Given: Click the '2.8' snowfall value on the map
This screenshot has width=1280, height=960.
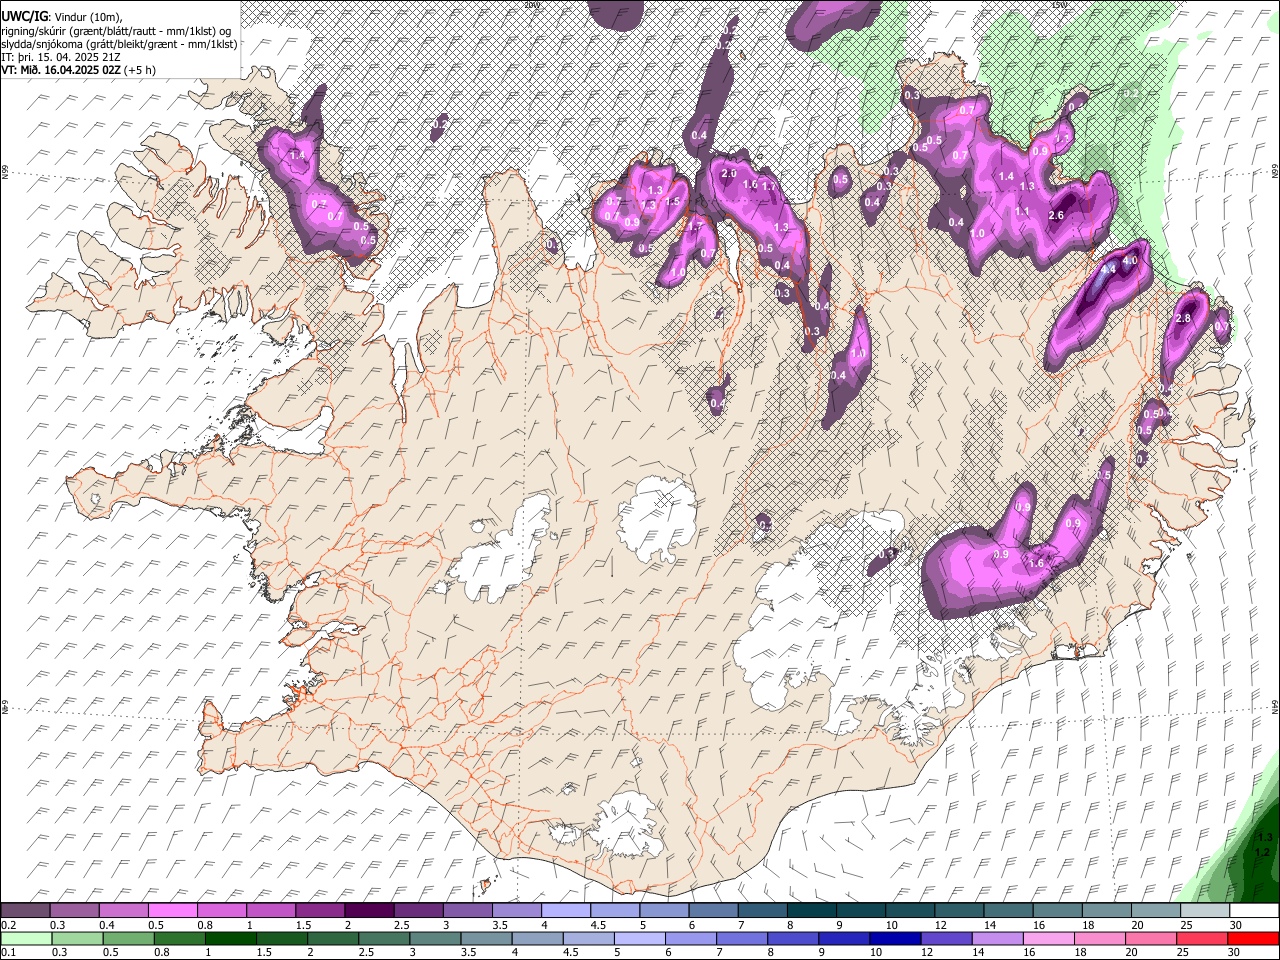Looking at the screenshot, I should coord(1183,318).
